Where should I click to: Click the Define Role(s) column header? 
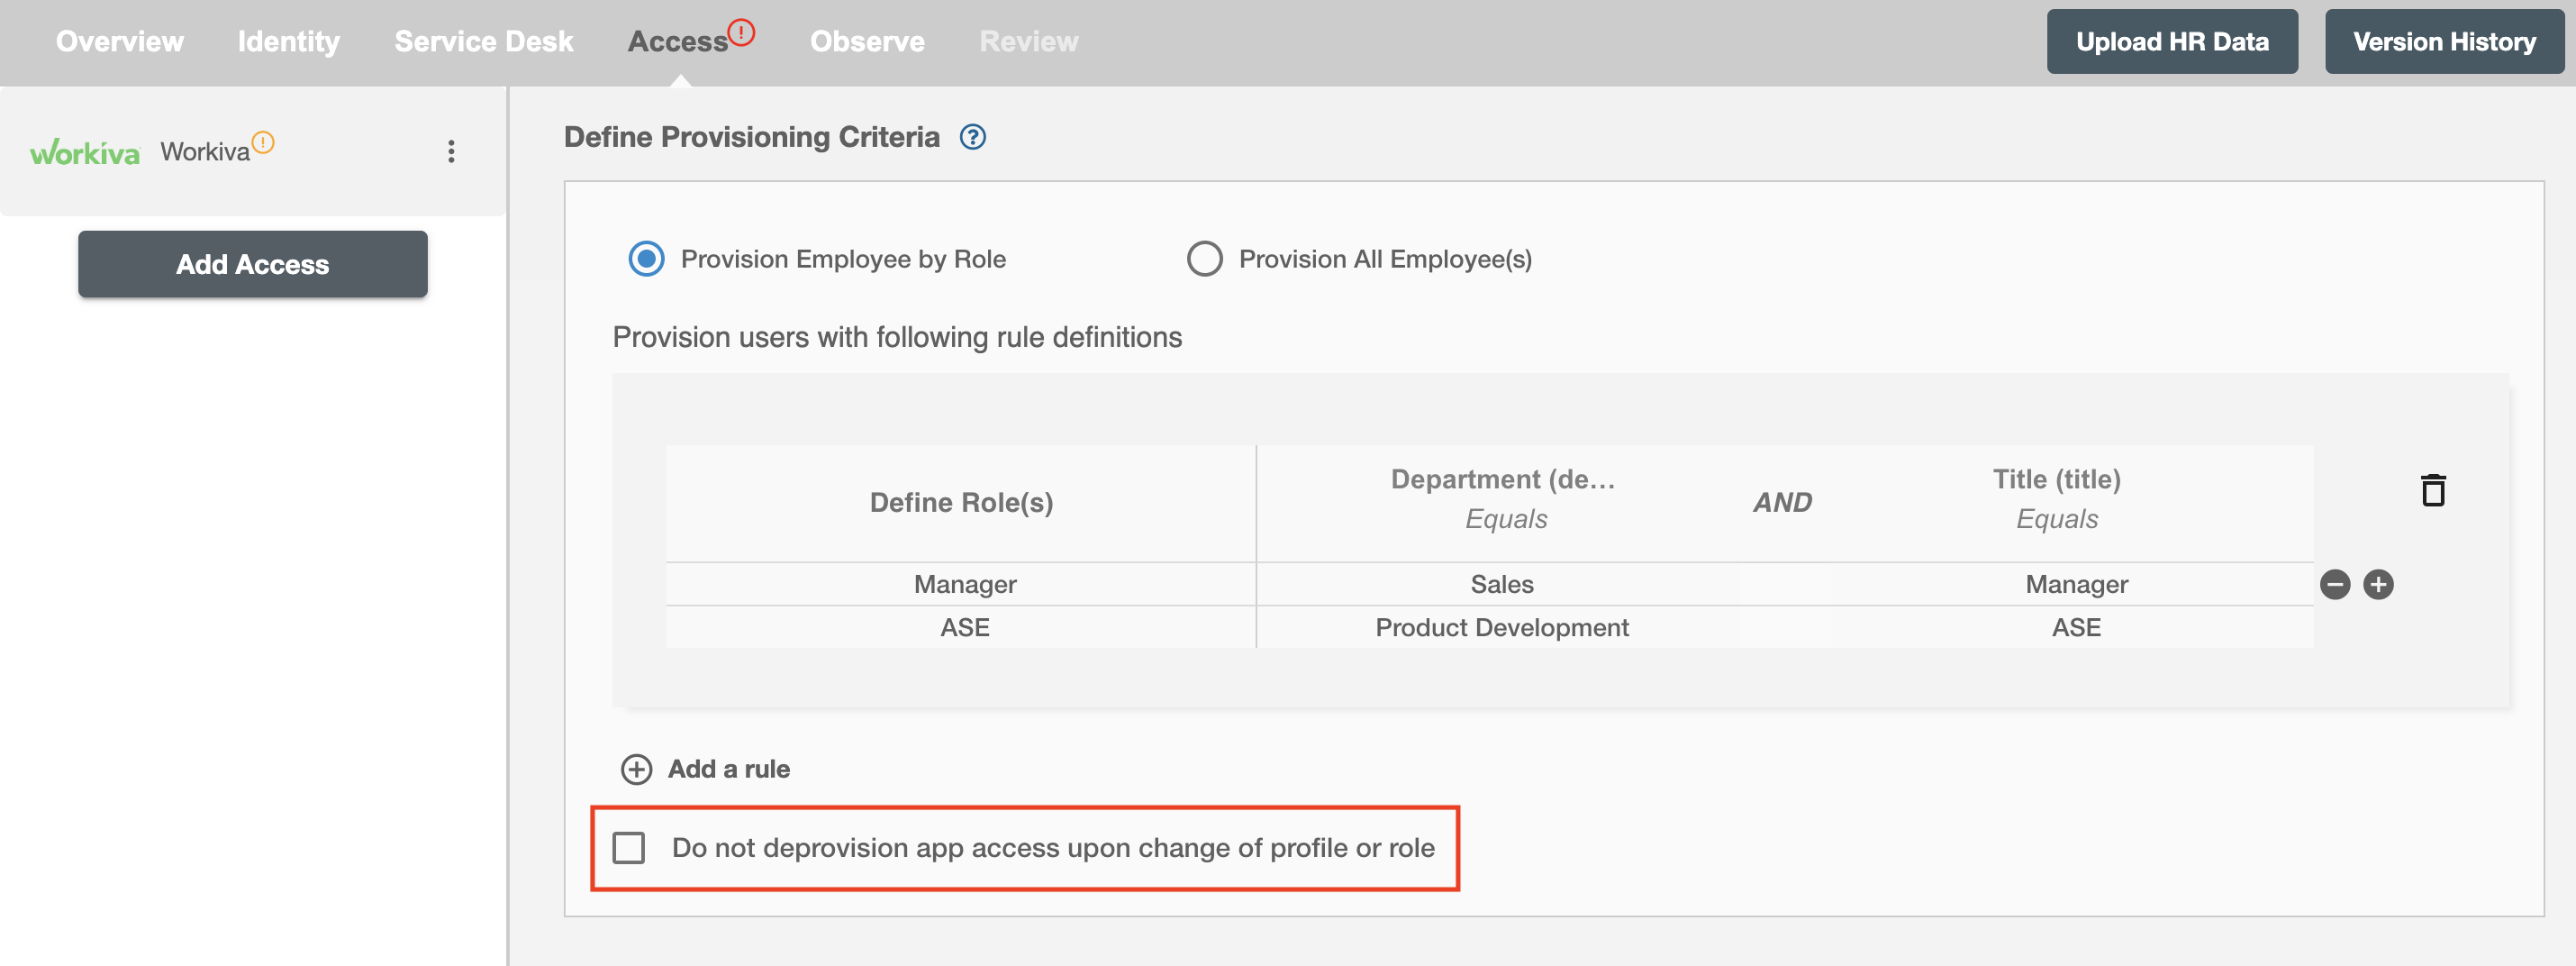tap(961, 503)
